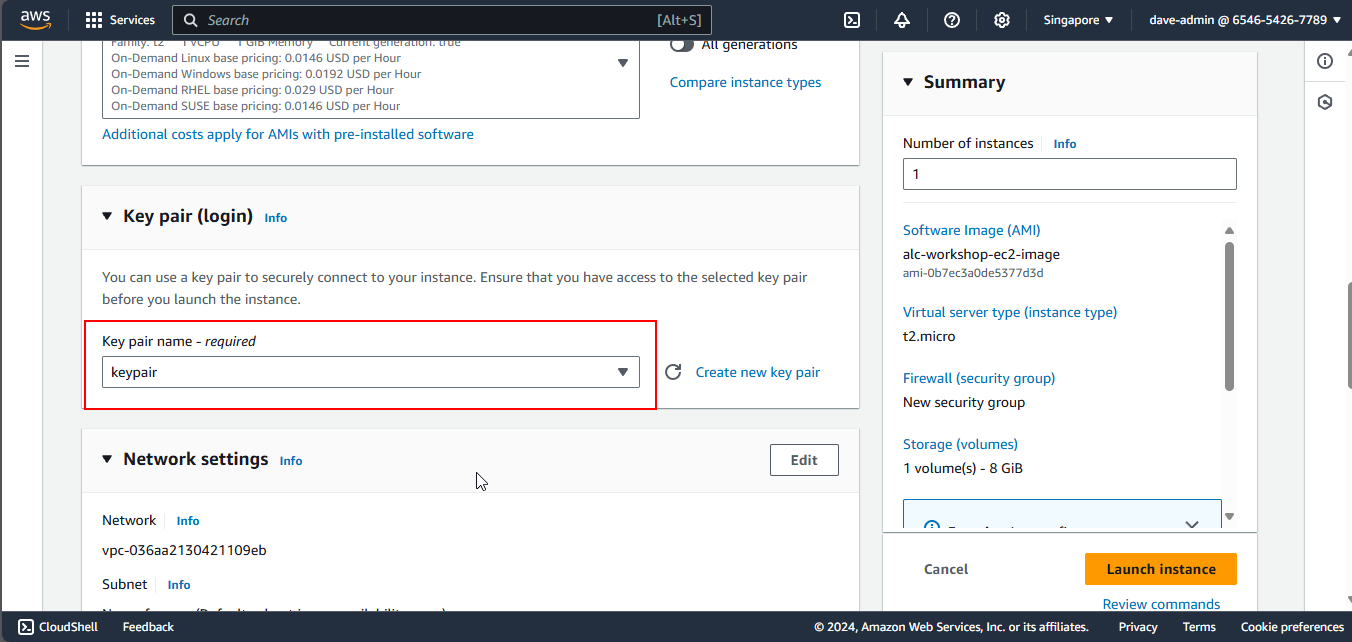Collapse the Network settings section
The height and width of the screenshot is (642, 1352).
(108, 459)
